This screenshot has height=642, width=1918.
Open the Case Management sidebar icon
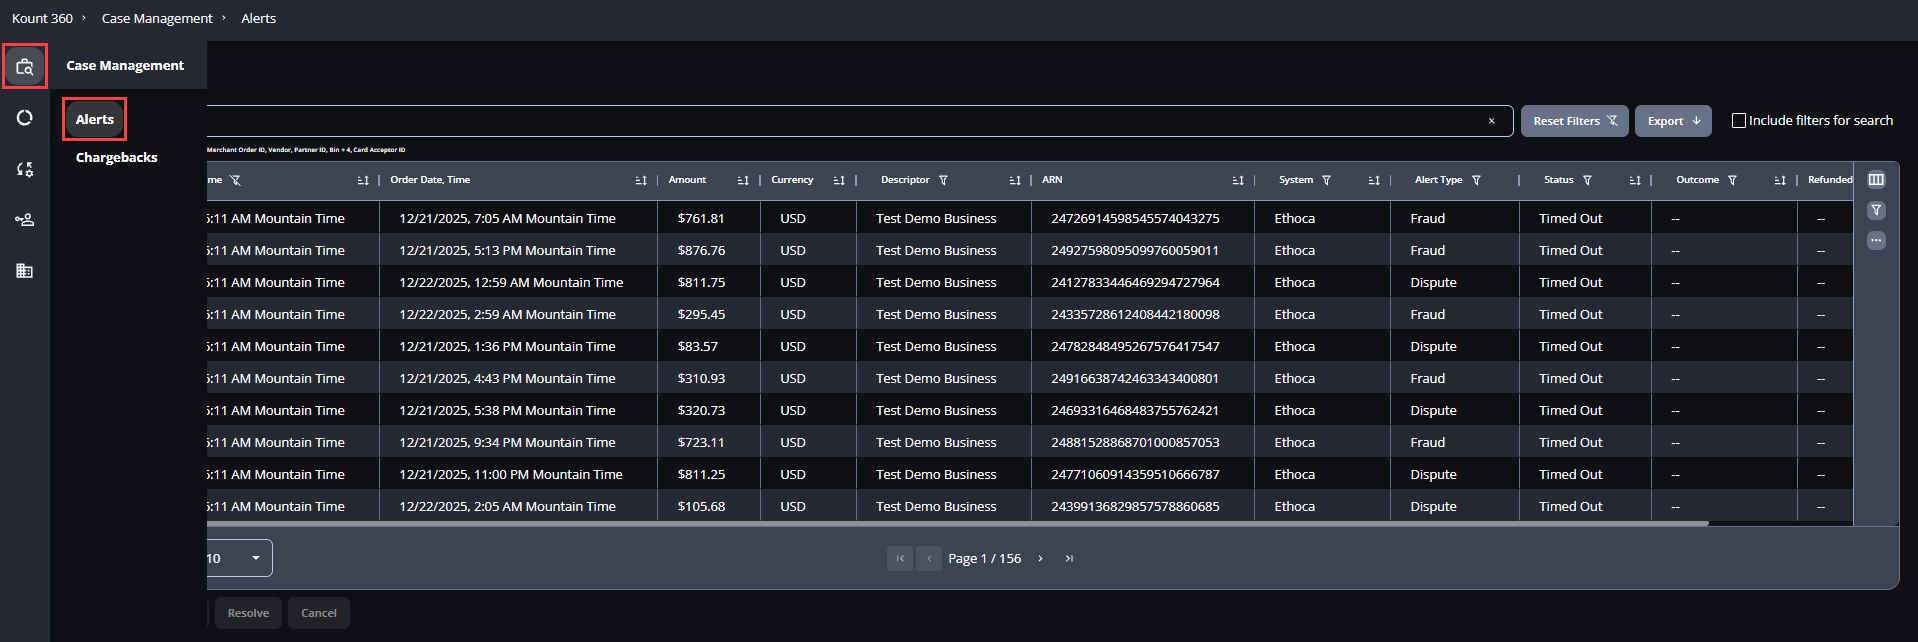[x=25, y=67]
